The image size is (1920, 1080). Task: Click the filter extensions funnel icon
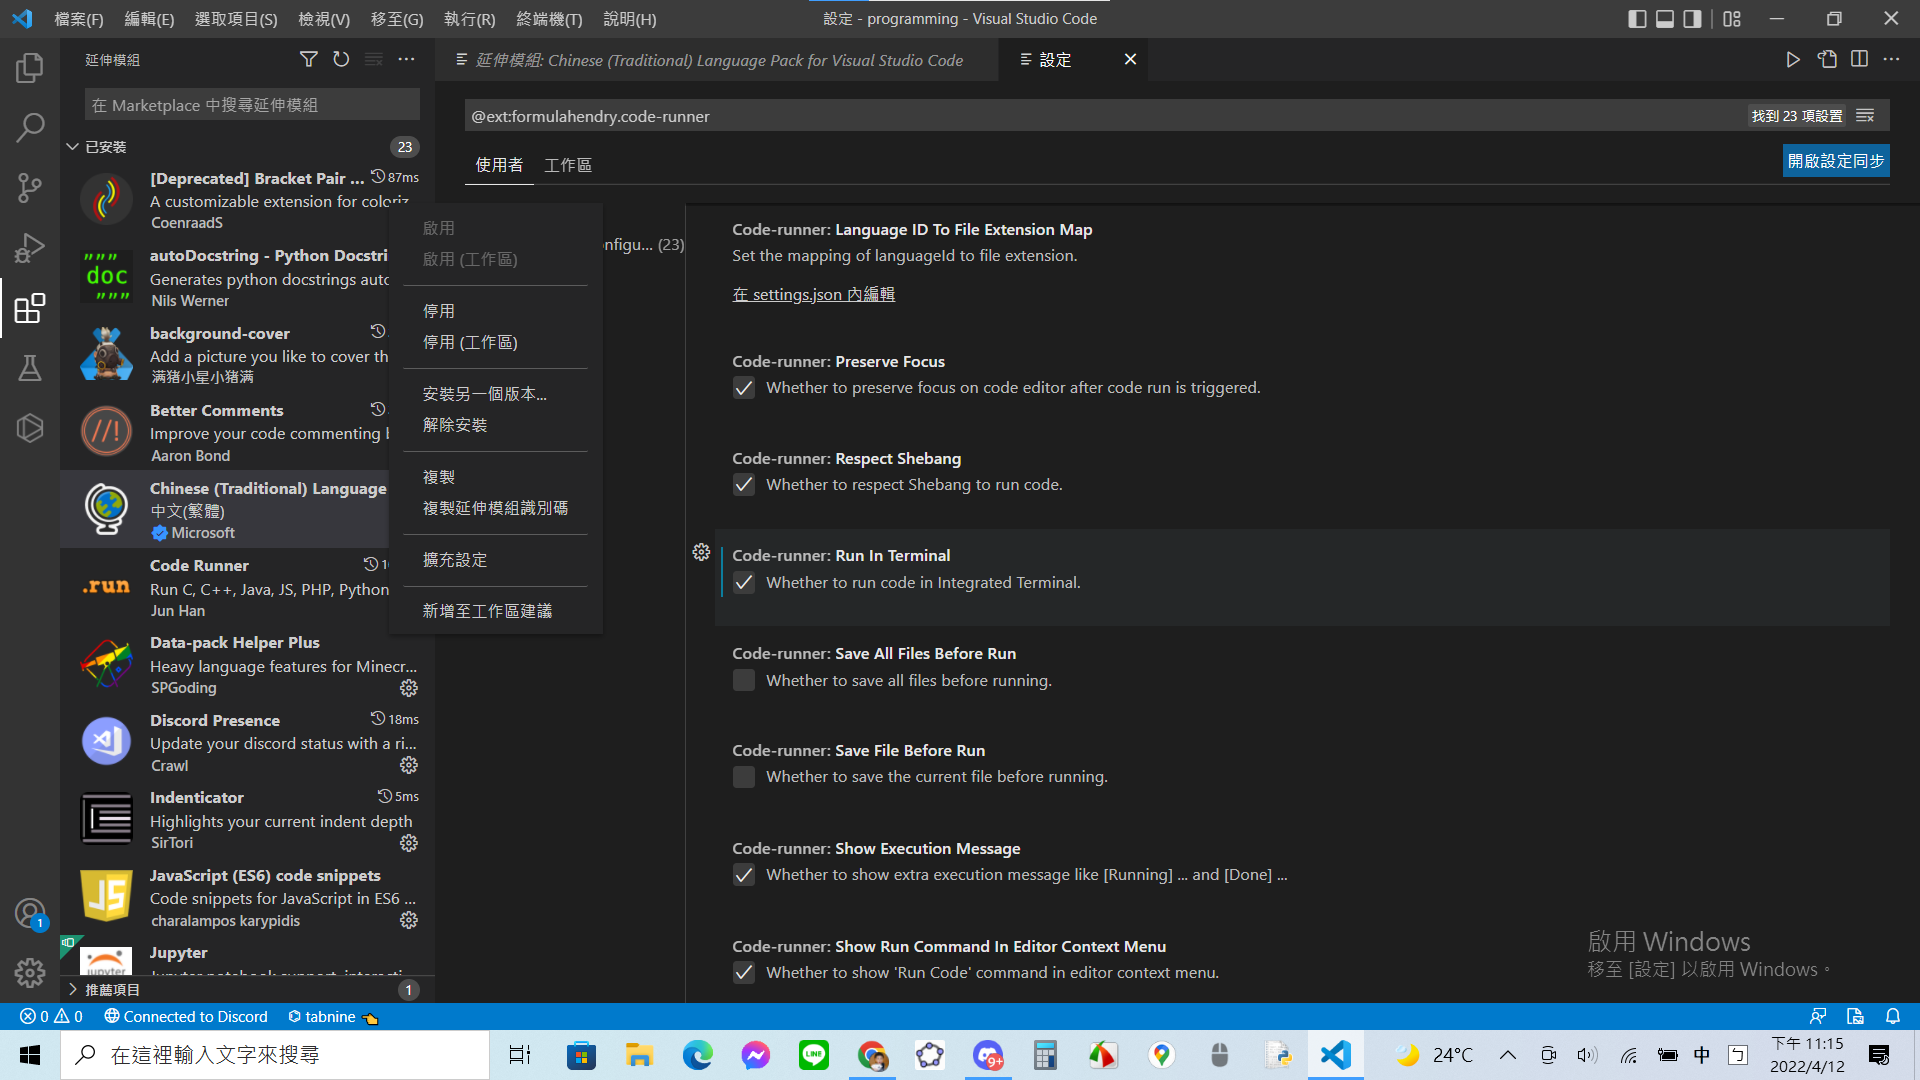pos(309,60)
